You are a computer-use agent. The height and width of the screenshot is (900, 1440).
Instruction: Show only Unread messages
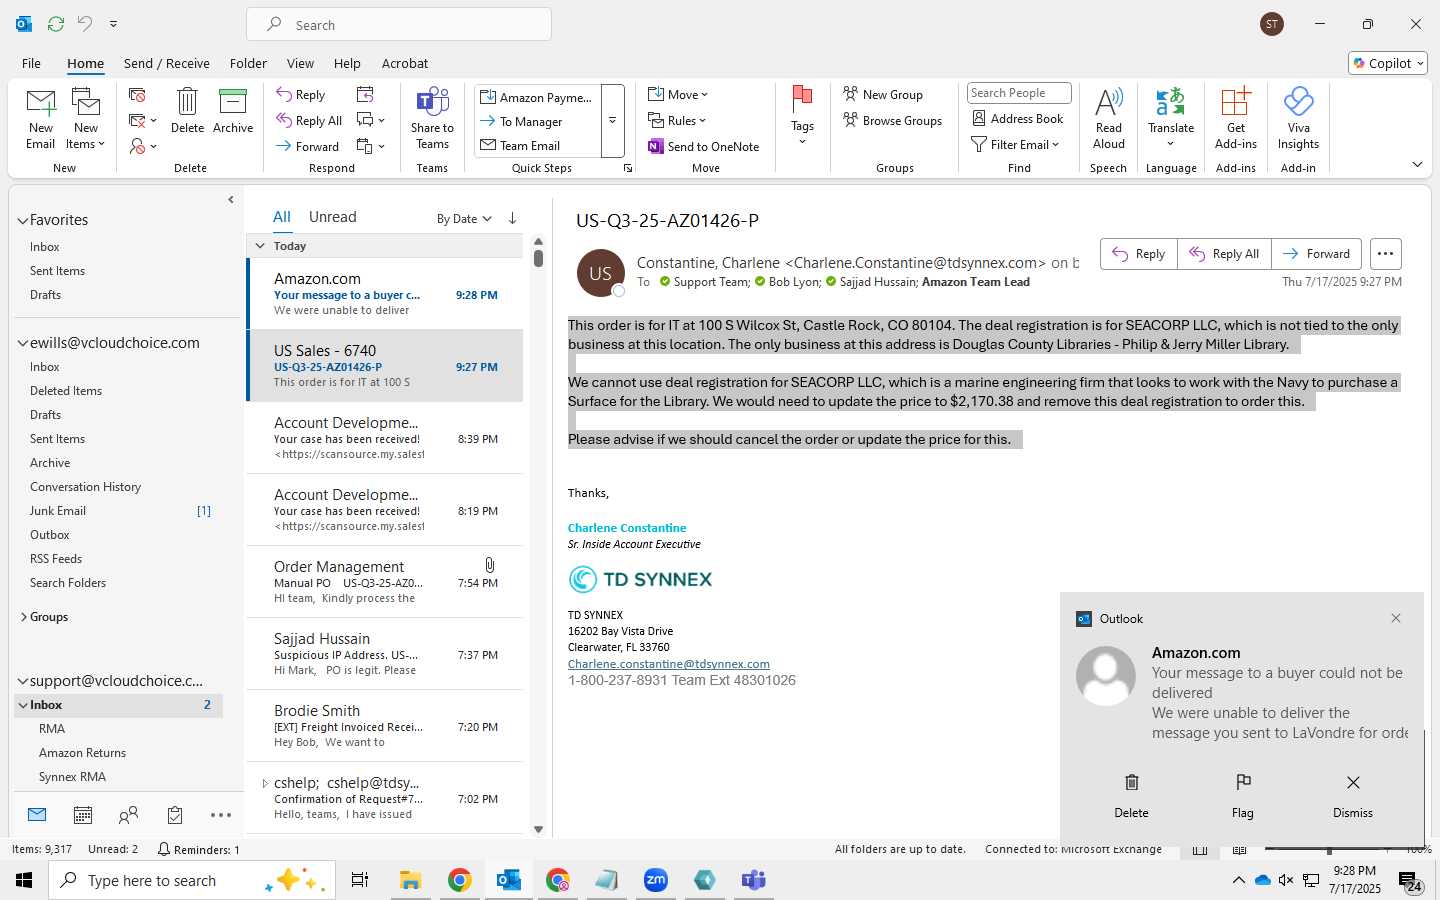pos(333,217)
